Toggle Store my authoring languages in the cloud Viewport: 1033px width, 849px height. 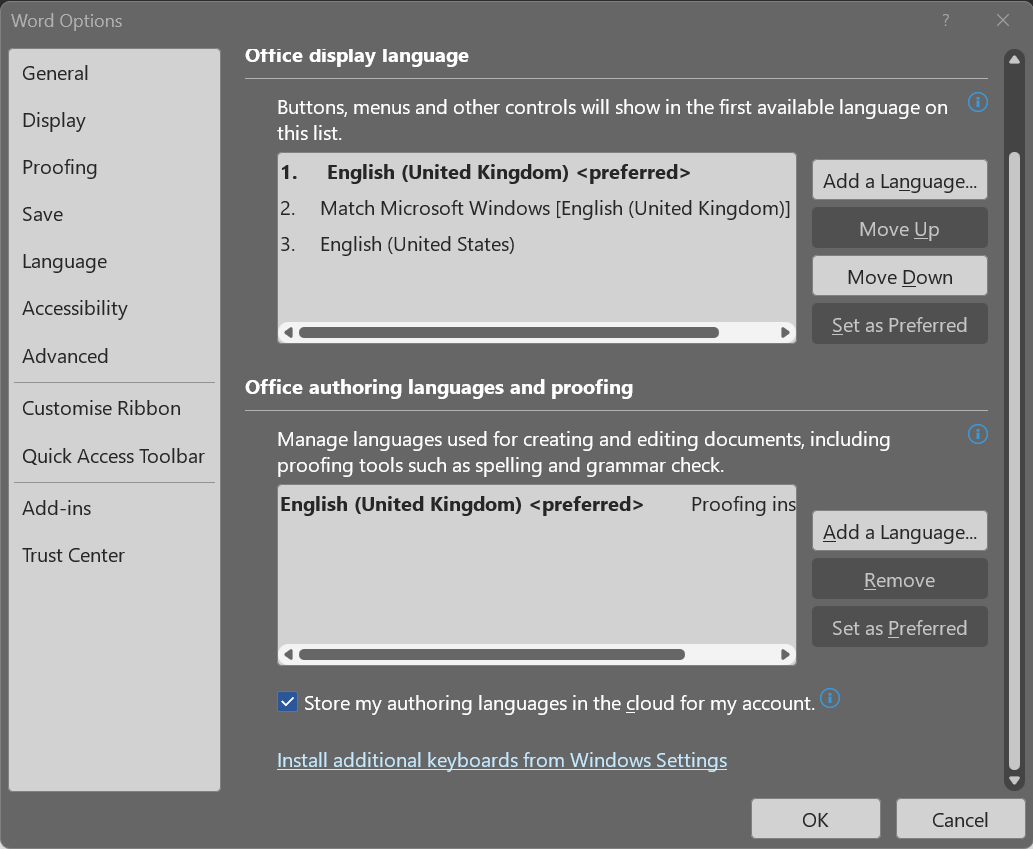(287, 702)
